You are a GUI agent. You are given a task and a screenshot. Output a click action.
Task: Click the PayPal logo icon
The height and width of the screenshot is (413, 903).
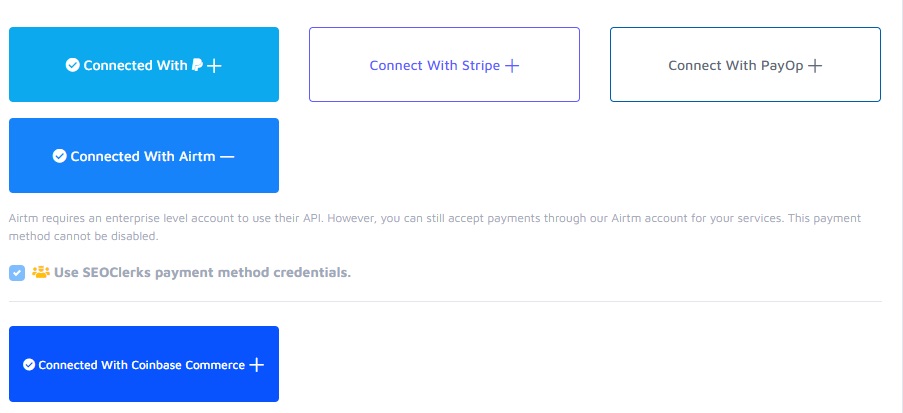[197, 65]
